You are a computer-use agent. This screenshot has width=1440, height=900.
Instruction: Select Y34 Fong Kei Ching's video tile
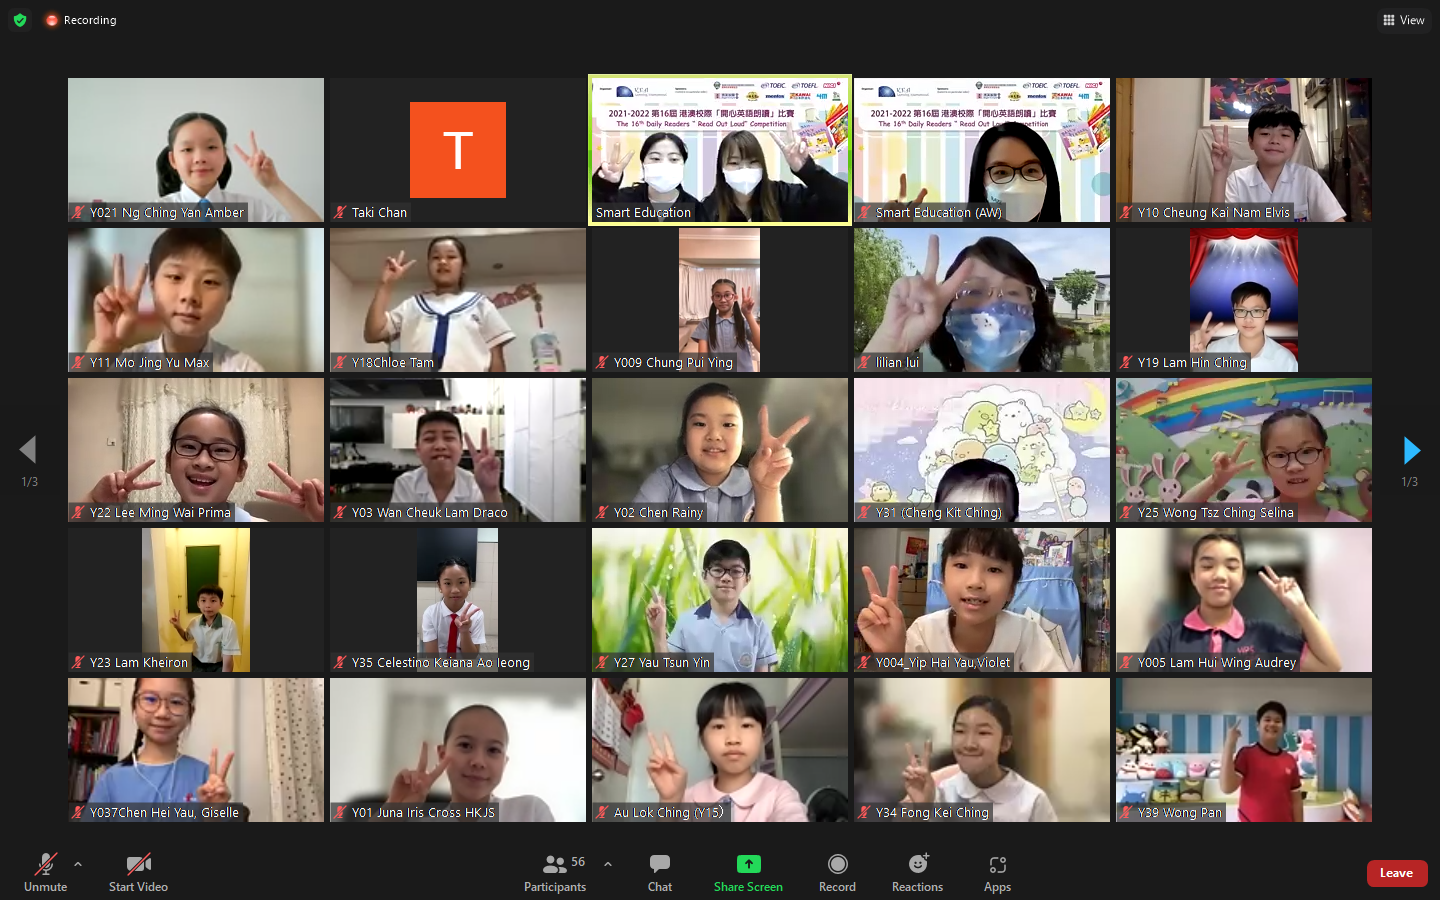[982, 750]
